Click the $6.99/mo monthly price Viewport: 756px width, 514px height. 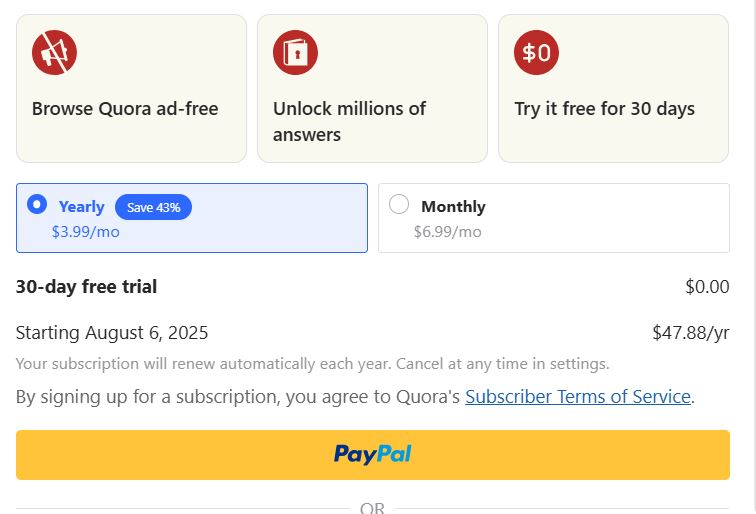coord(447,232)
